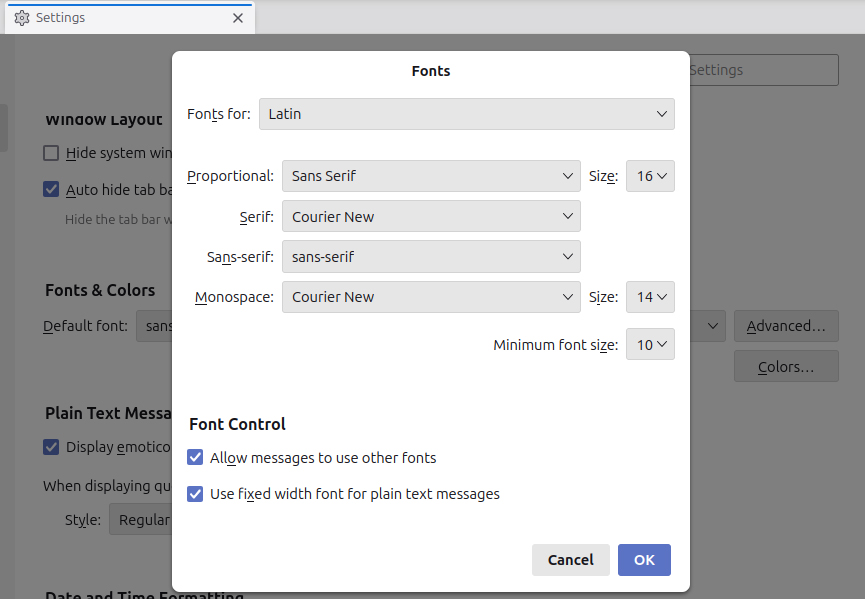Close the Settings tab
The height and width of the screenshot is (599, 865).
238,18
